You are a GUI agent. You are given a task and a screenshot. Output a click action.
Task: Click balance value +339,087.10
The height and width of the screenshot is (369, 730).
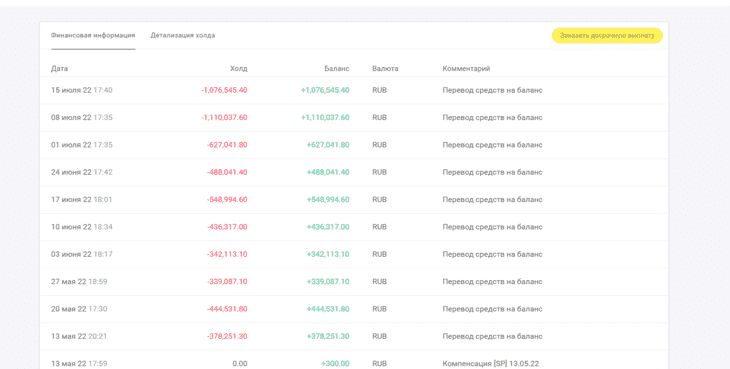tap(328, 282)
